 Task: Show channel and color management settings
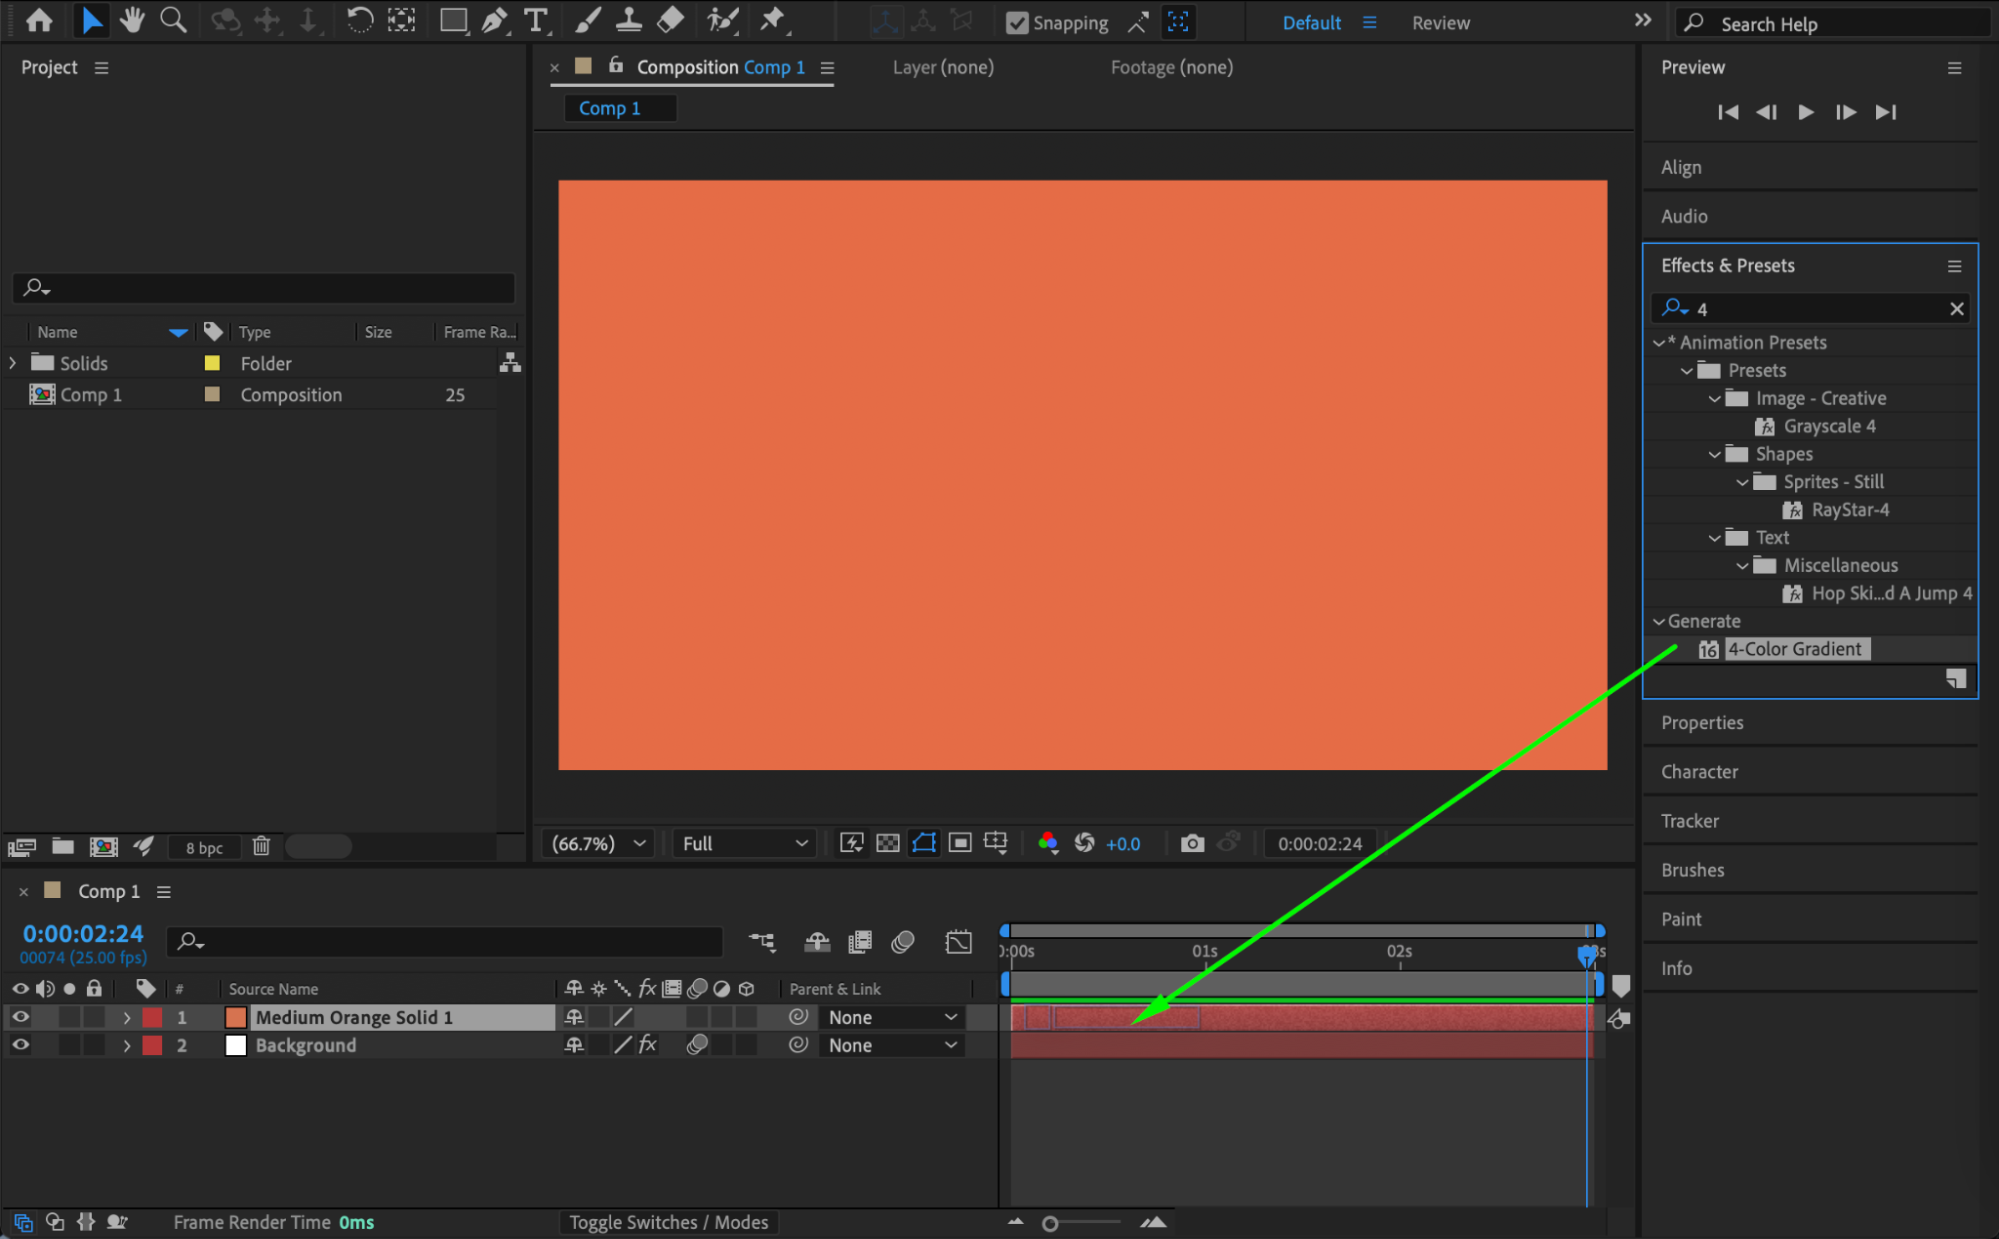click(x=1048, y=843)
